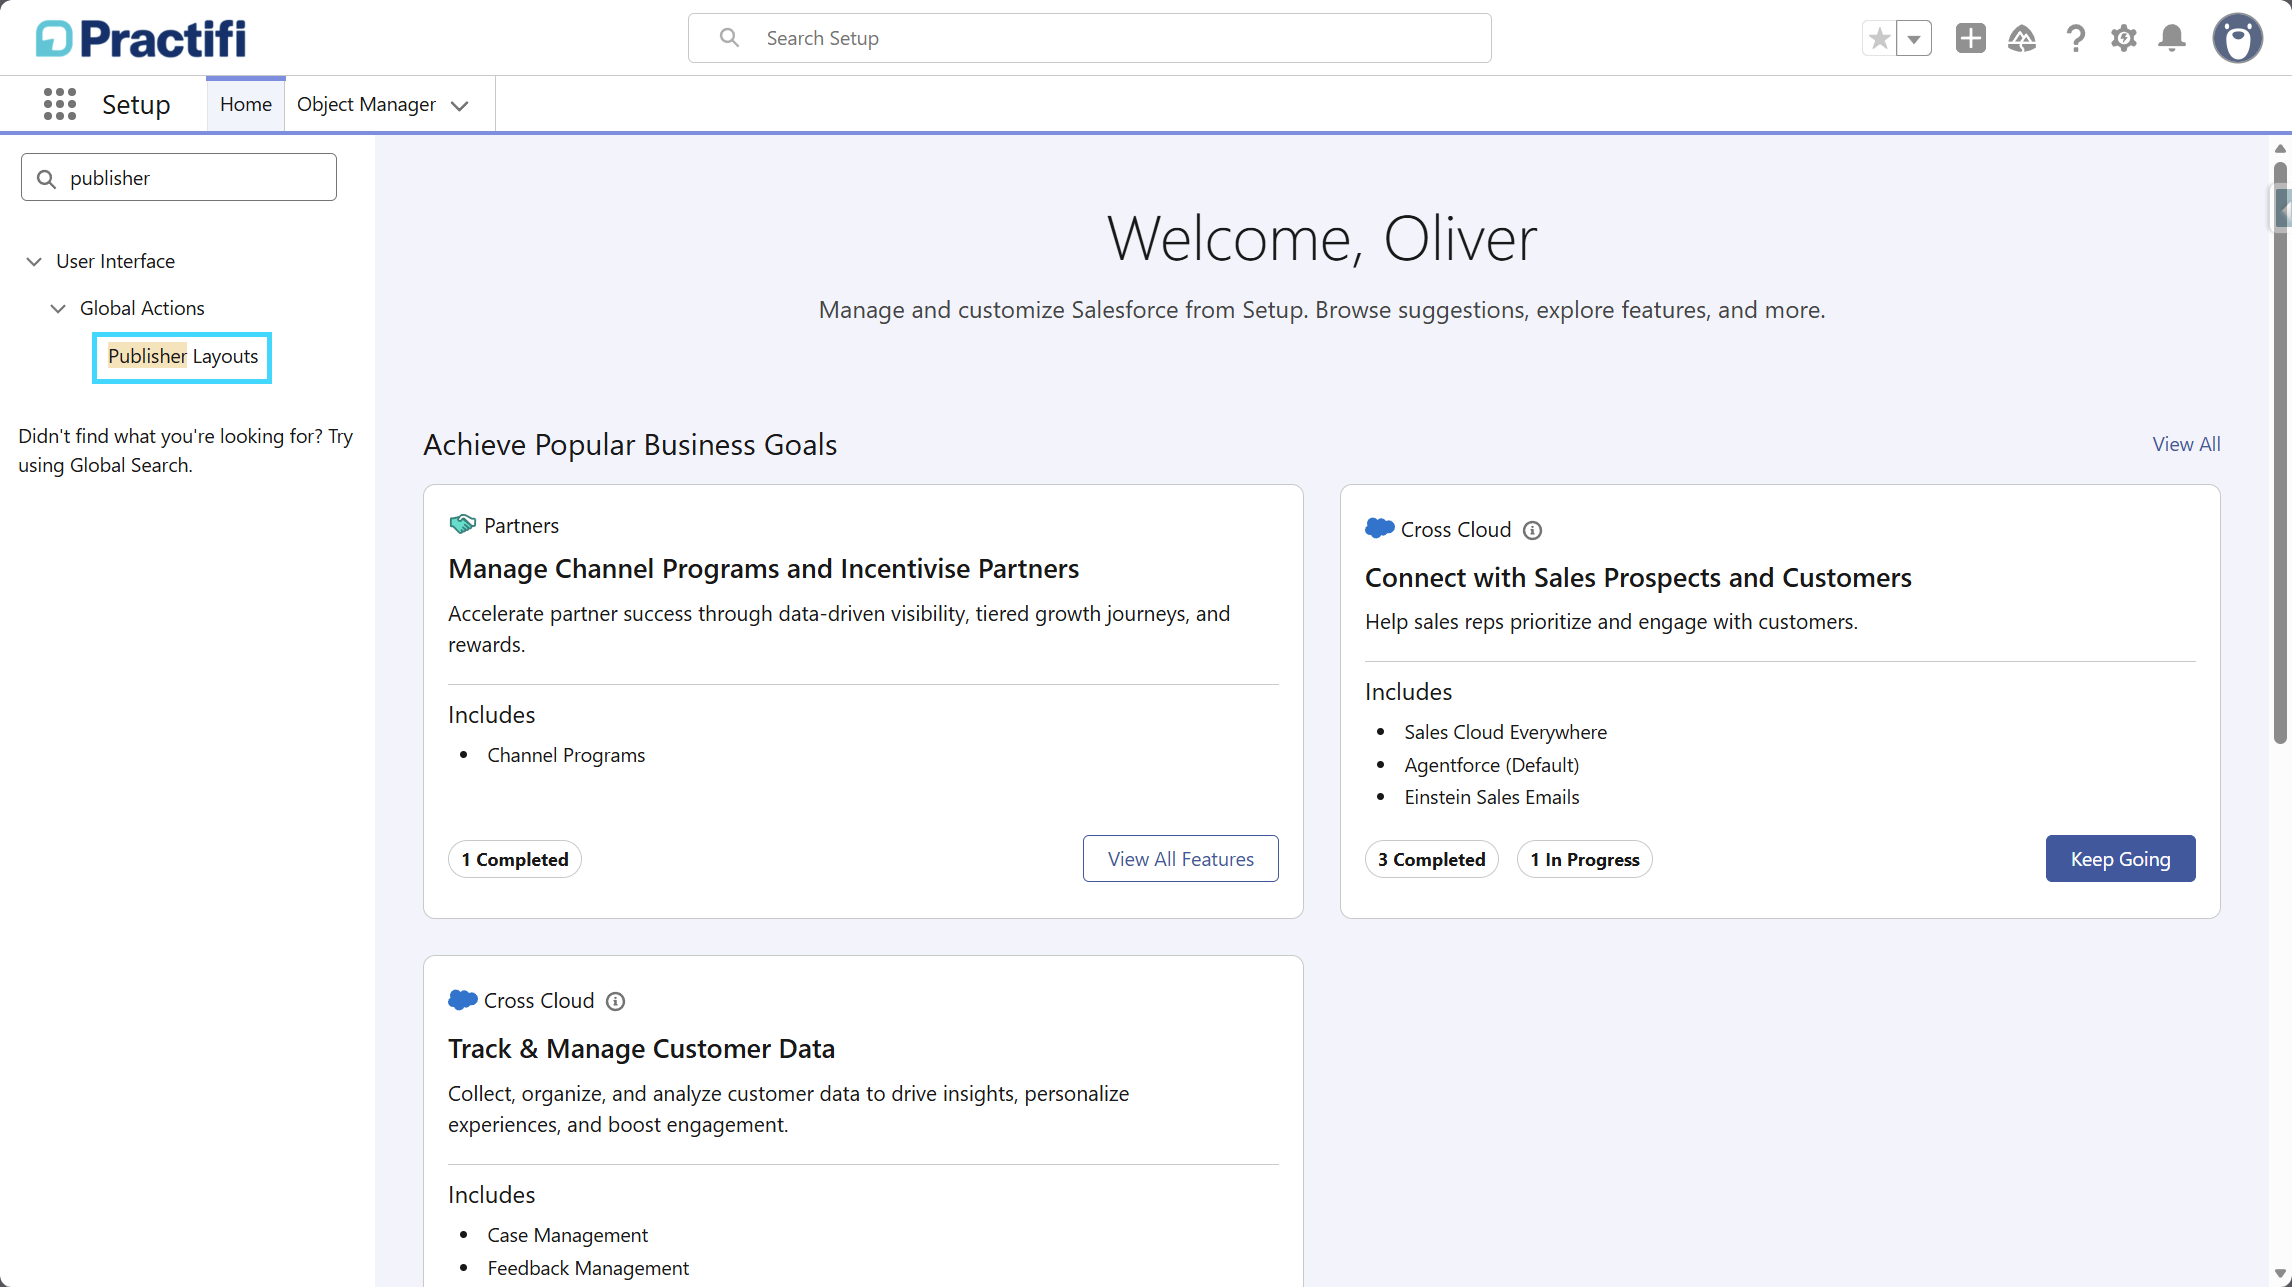The height and width of the screenshot is (1287, 2292).
Task: Click the Setup app name label
Action: point(136,104)
